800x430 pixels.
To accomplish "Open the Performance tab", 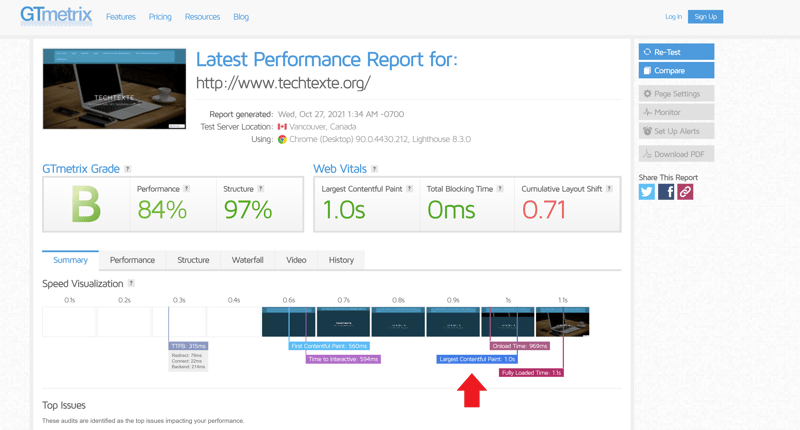I will (x=132, y=260).
